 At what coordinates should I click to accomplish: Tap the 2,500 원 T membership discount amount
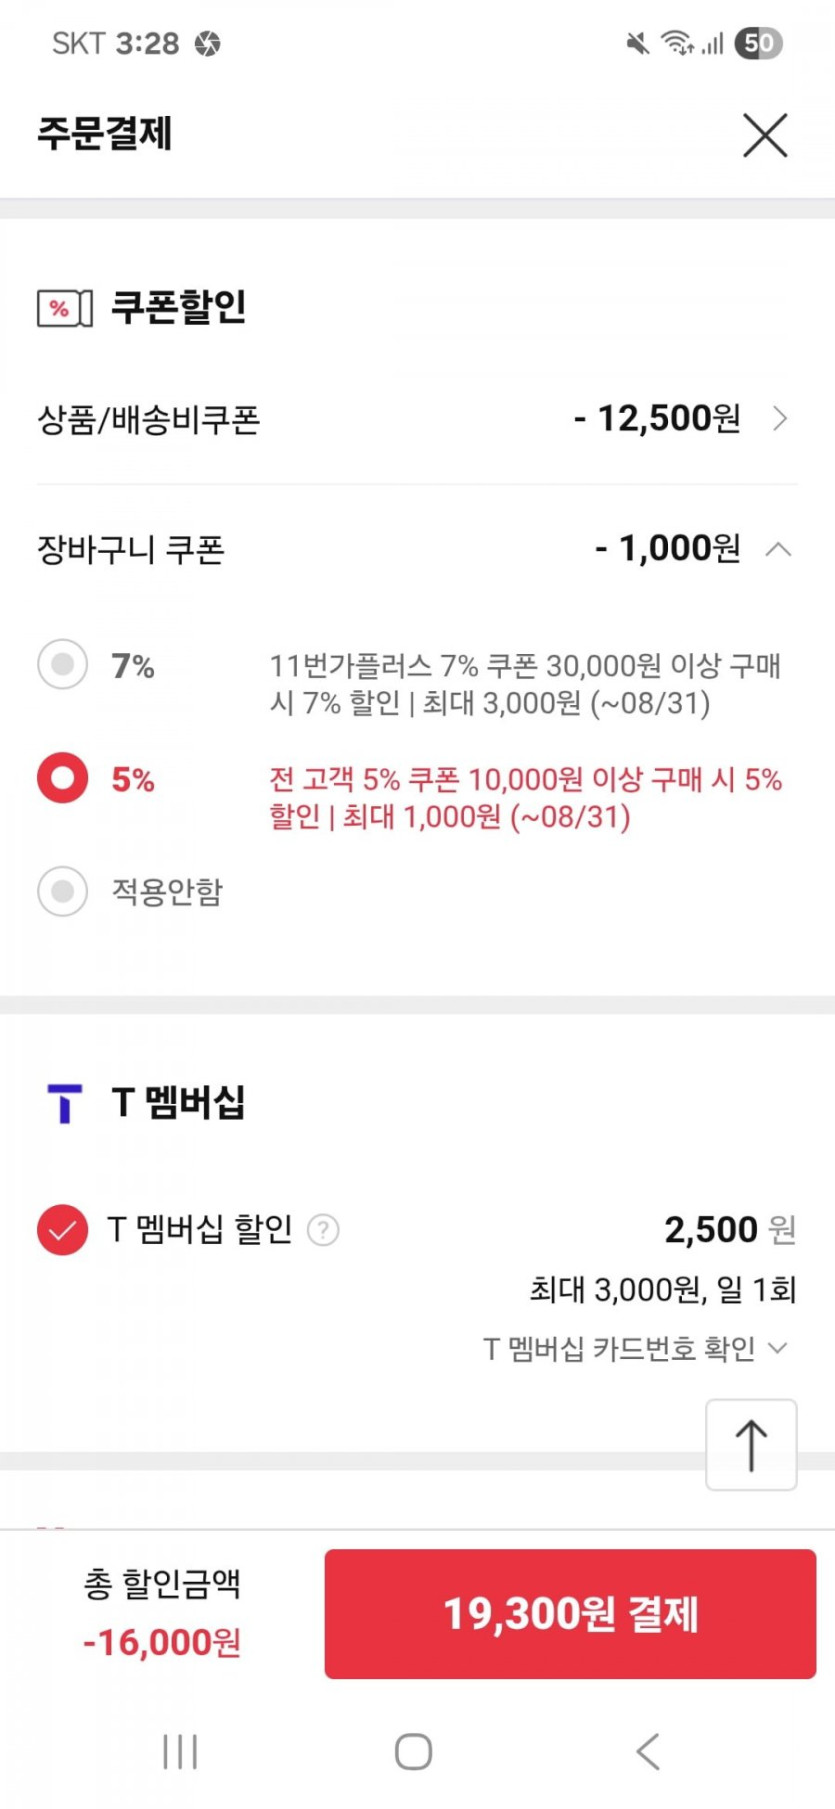(x=729, y=1230)
